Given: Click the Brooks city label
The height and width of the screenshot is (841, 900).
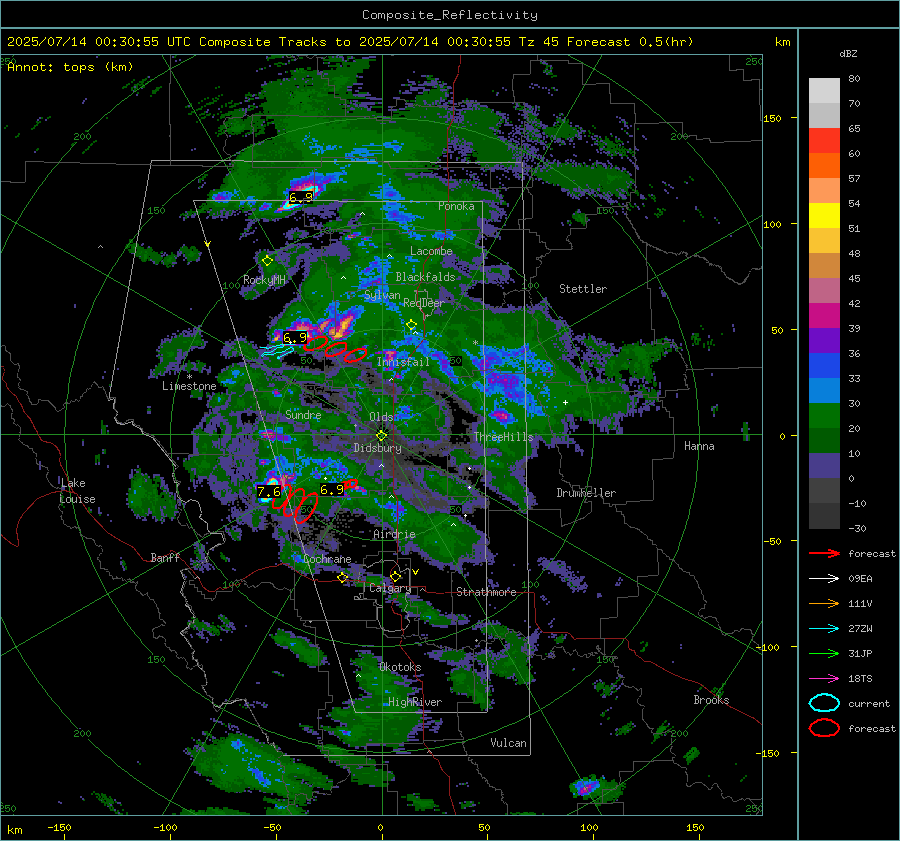Looking at the screenshot, I should click(711, 700).
